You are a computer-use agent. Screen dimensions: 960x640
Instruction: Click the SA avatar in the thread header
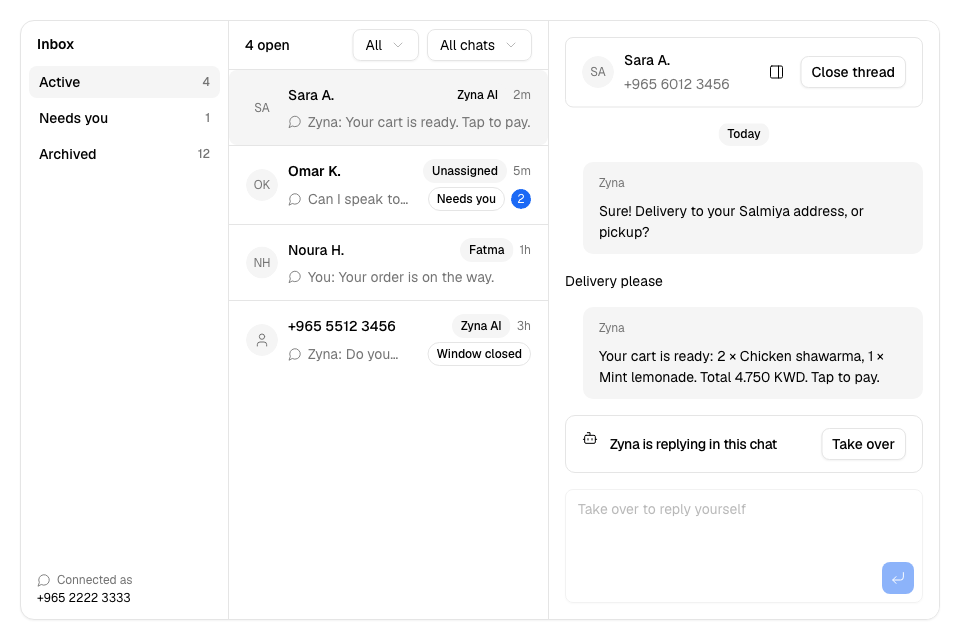[598, 72]
